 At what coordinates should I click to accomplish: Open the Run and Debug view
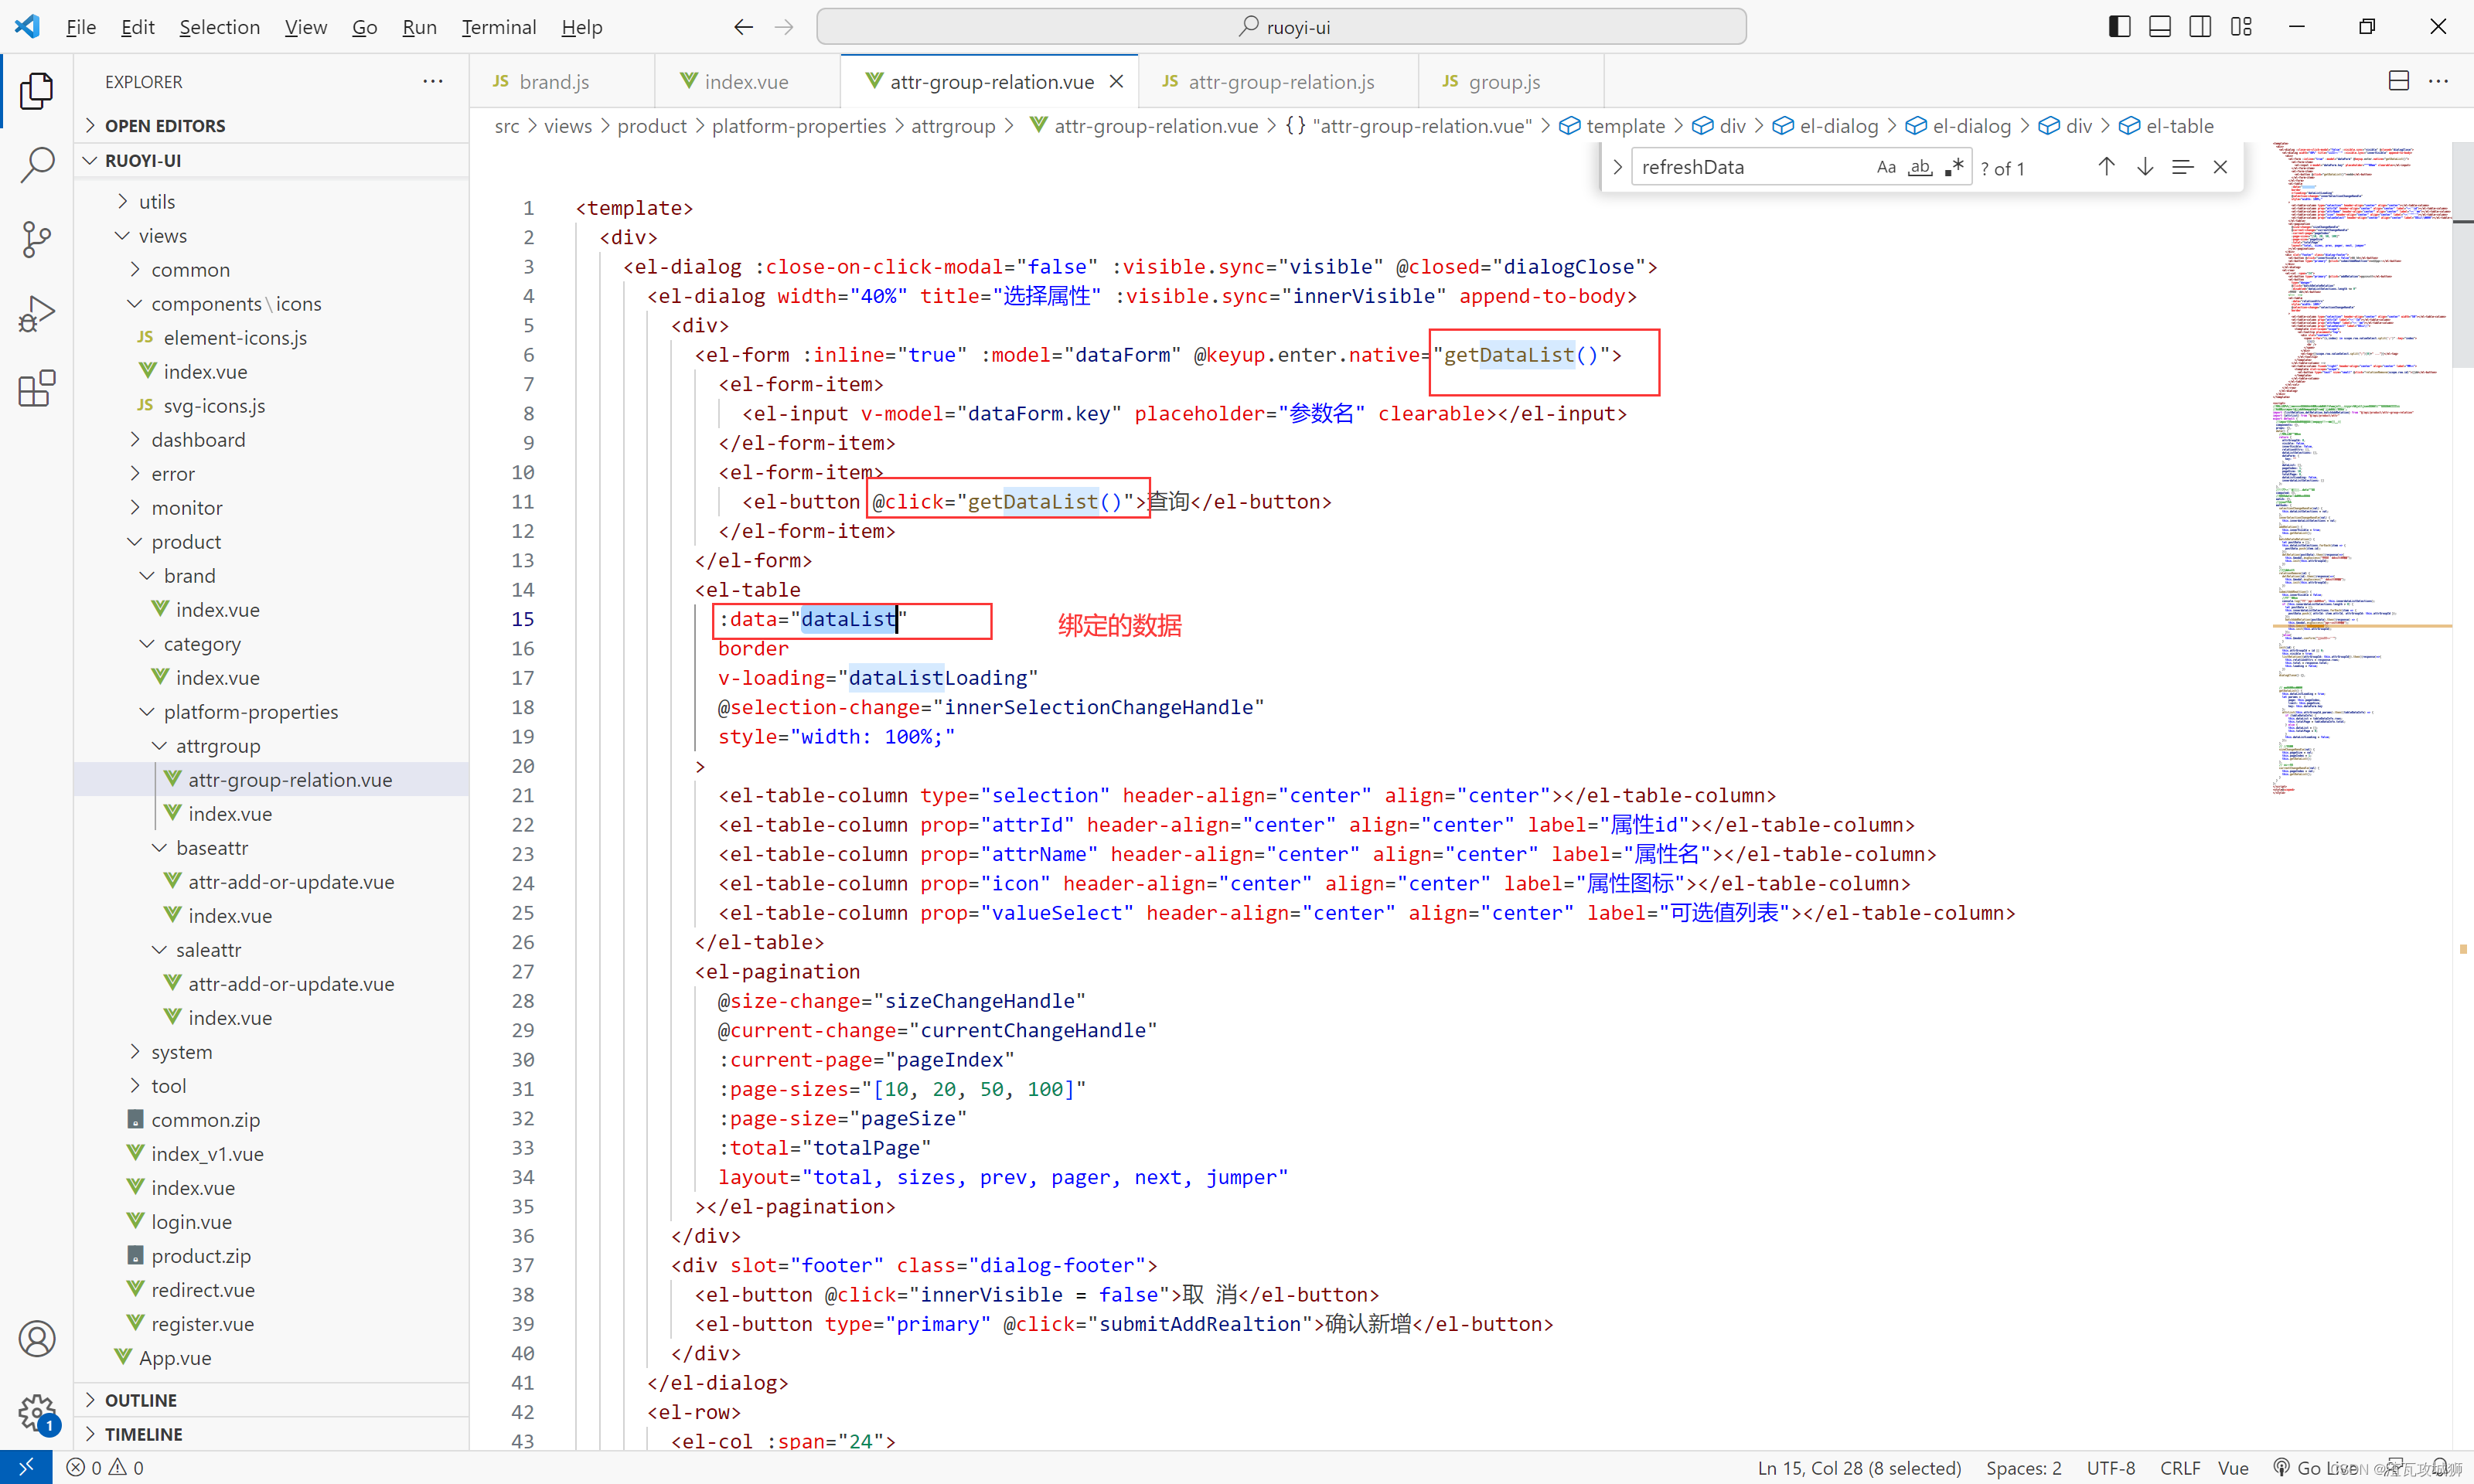coord(37,314)
